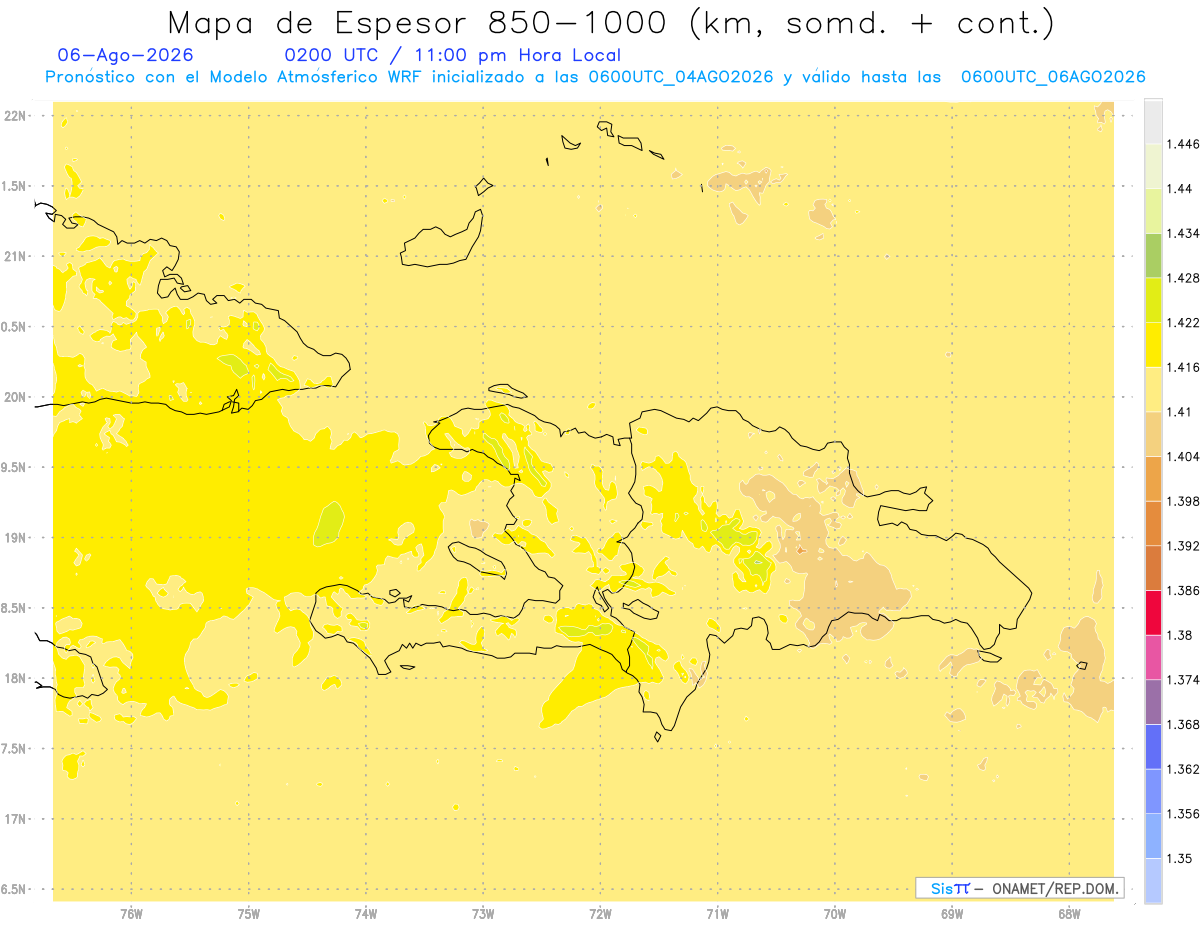Click the 1.428 legend value
The height and width of the screenshot is (927, 1200).
(1184, 278)
